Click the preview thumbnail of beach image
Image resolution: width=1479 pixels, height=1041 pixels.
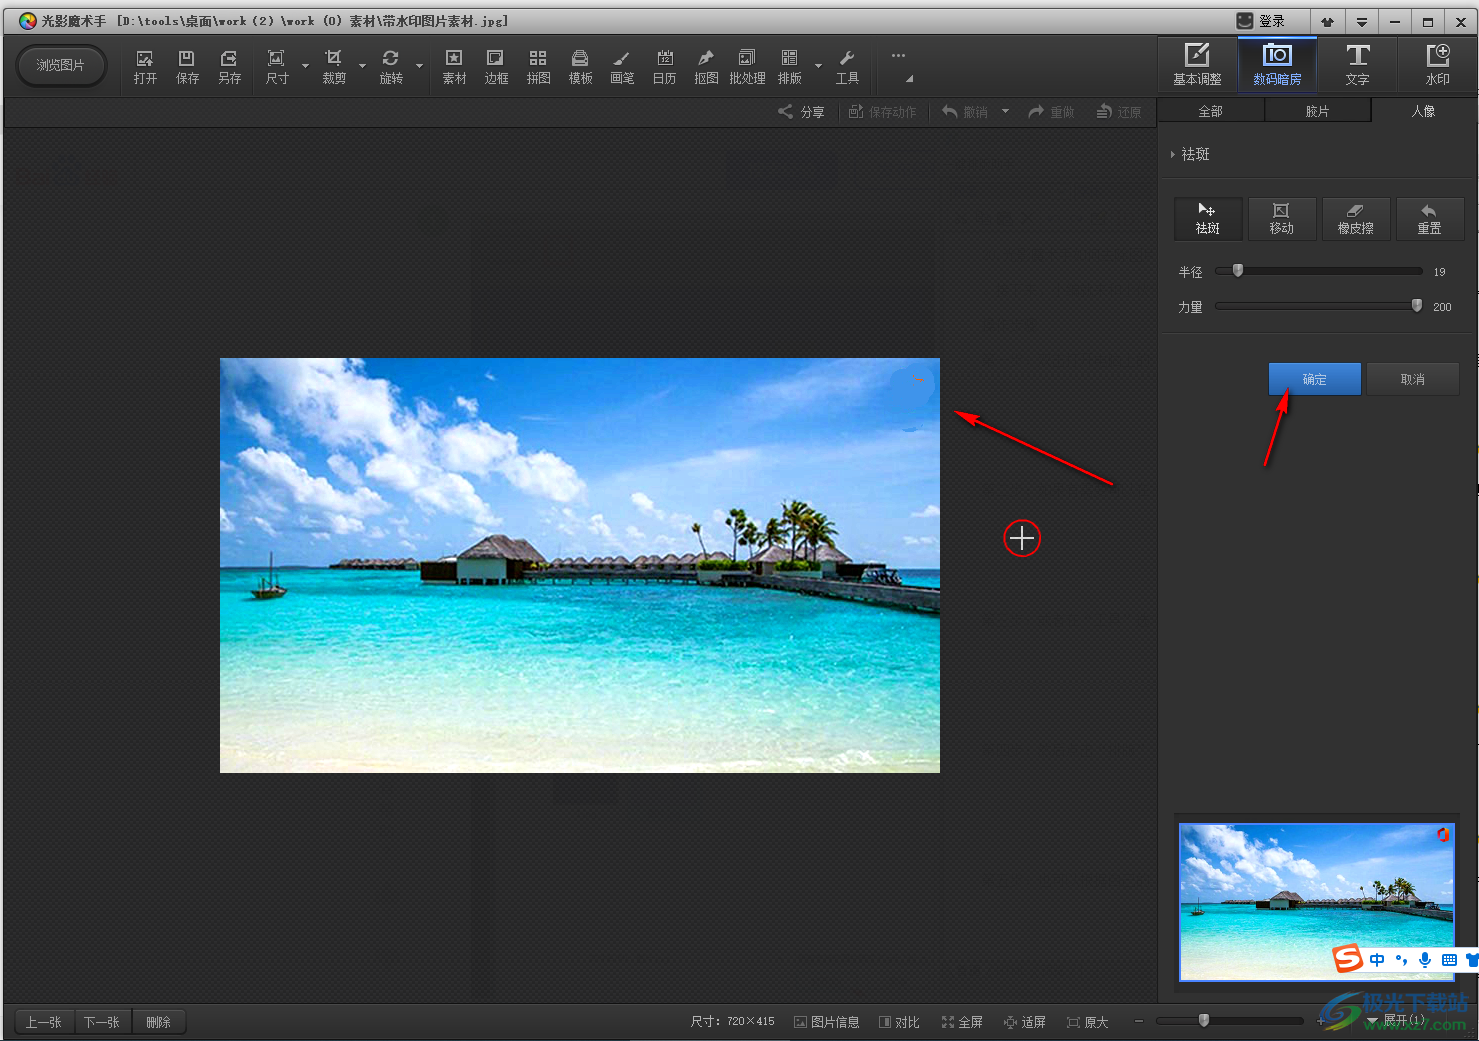coord(1316,902)
